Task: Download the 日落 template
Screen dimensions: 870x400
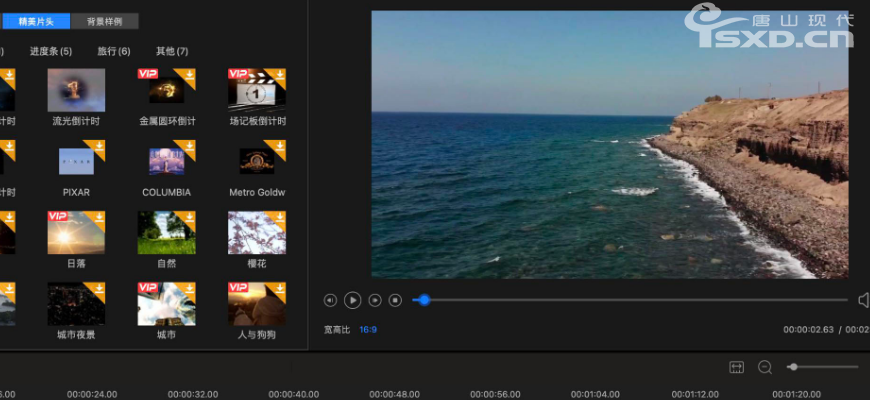Action: [99, 217]
